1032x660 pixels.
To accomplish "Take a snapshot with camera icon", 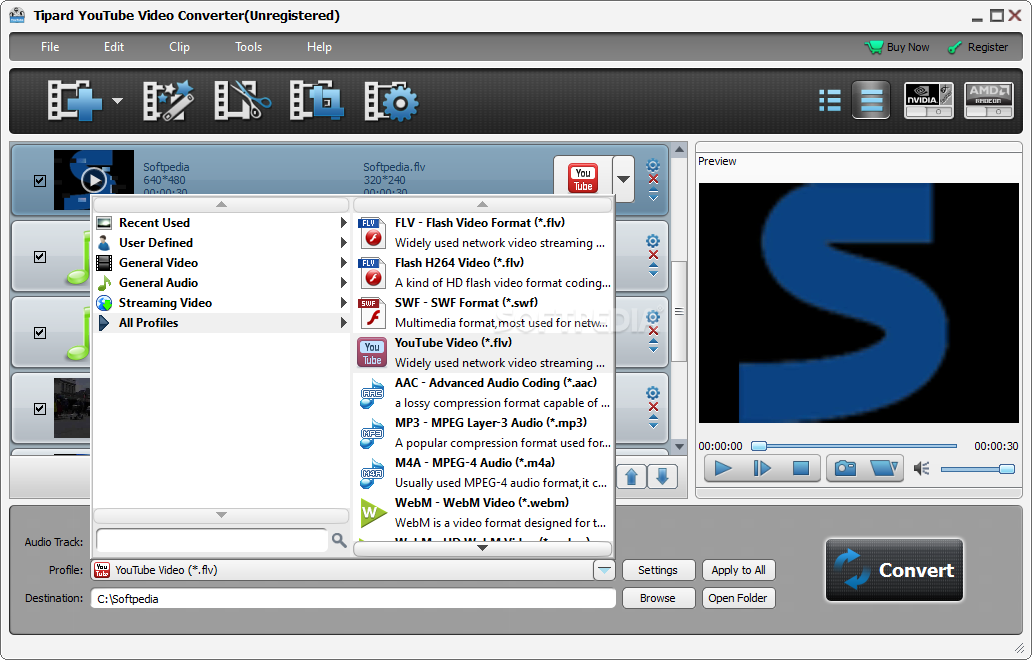I will coord(845,469).
